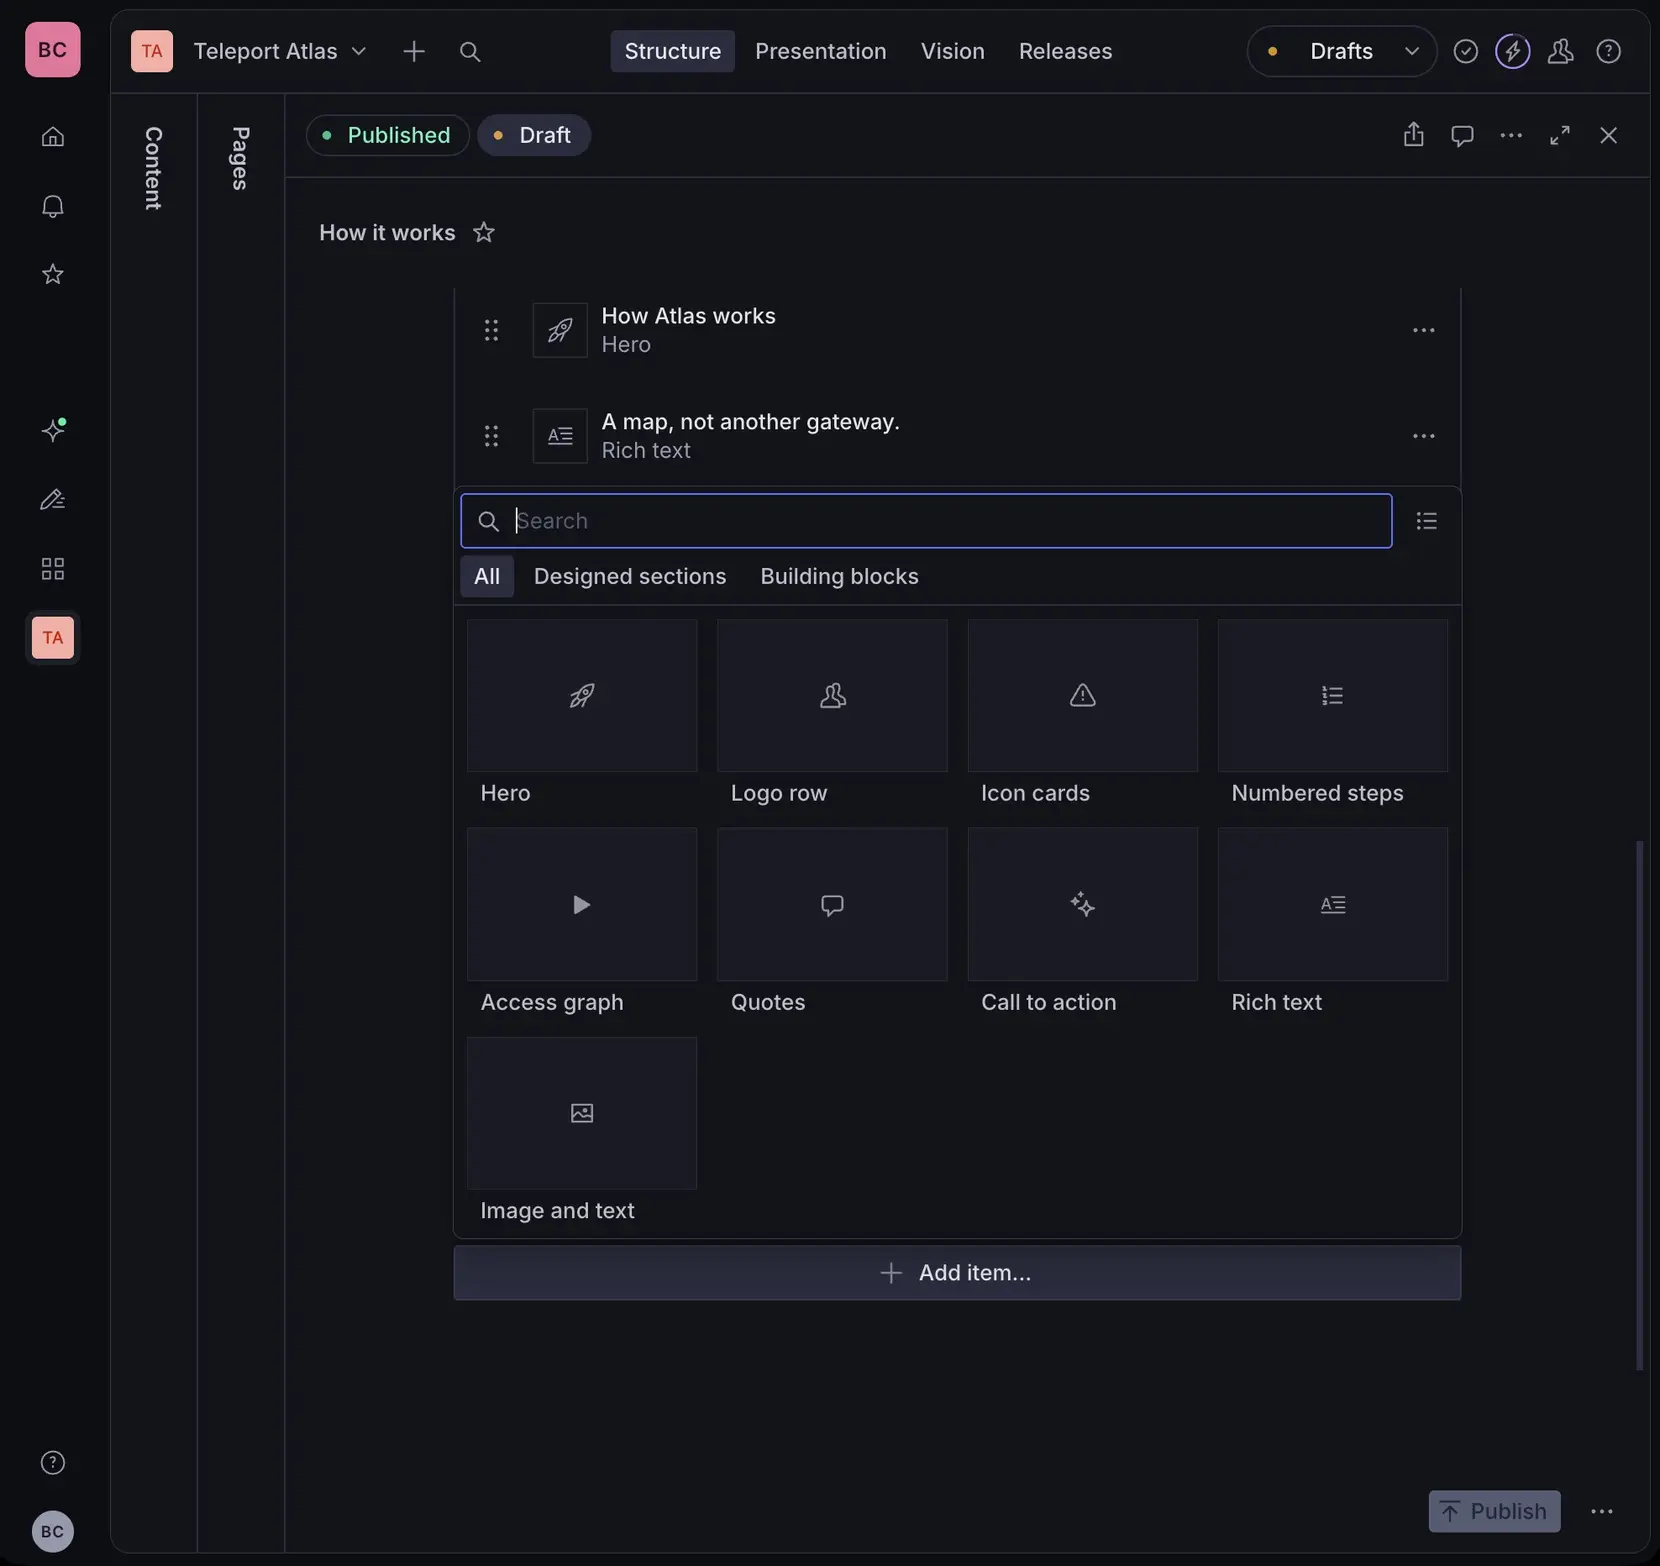1660x1566 pixels.
Task: Open options menu for Rich text item
Action: [x=1423, y=436]
